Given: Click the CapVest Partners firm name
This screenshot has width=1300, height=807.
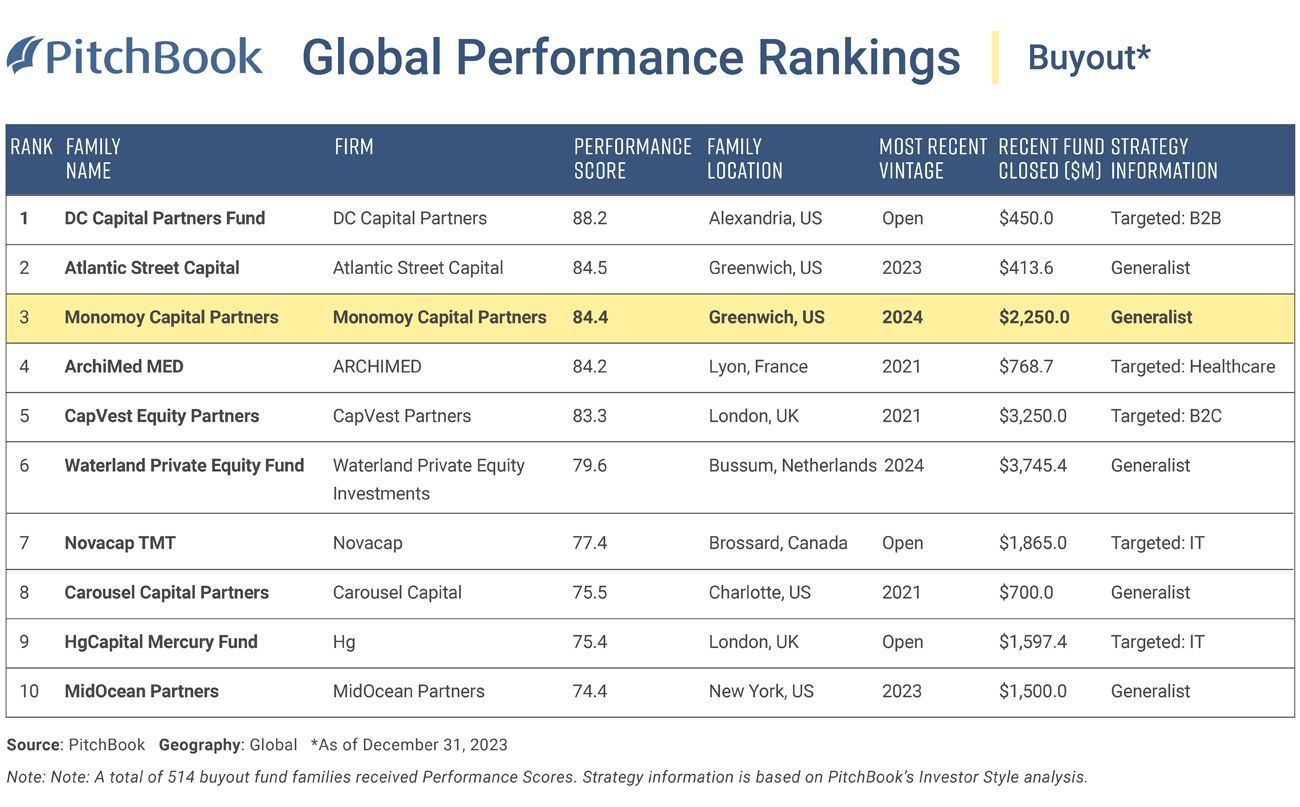Looking at the screenshot, I should (401, 416).
